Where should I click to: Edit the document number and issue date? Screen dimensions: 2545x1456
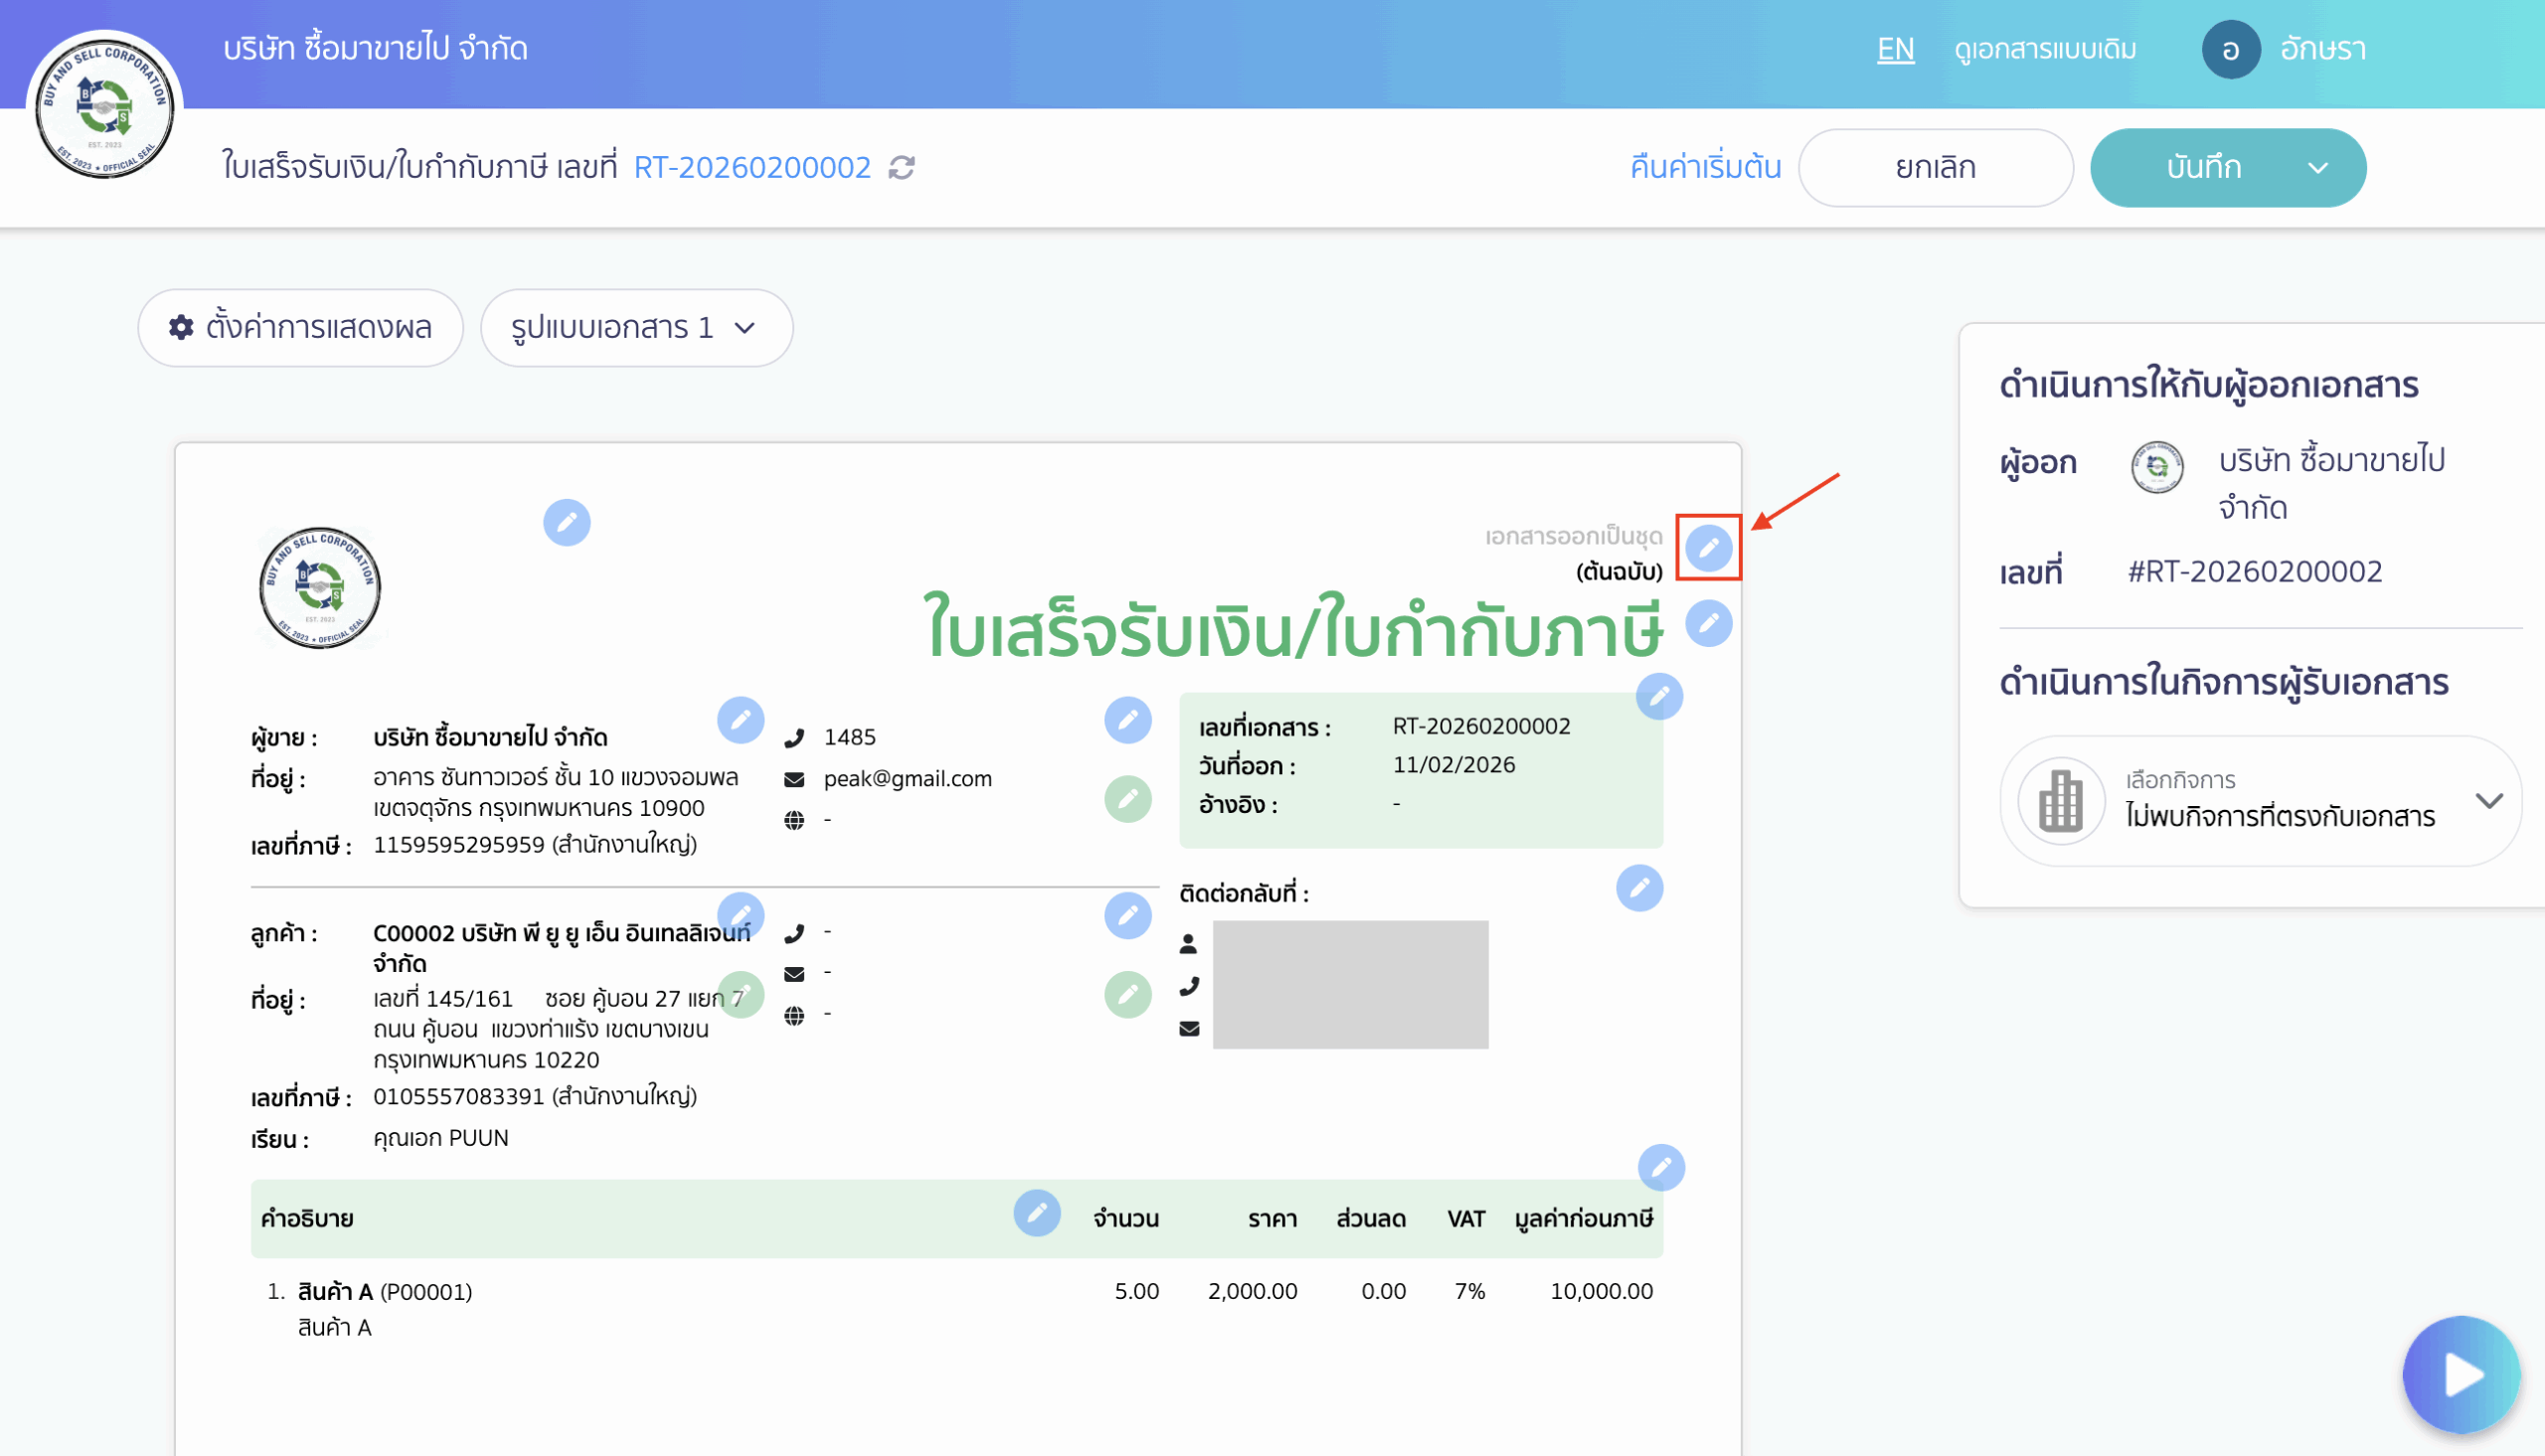click(1659, 698)
